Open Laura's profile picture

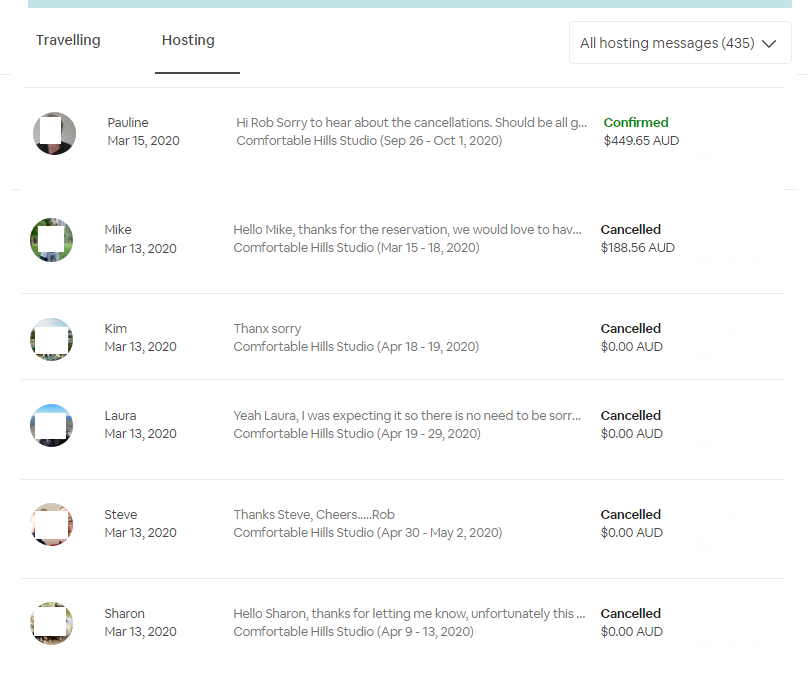click(x=51, y=425)
